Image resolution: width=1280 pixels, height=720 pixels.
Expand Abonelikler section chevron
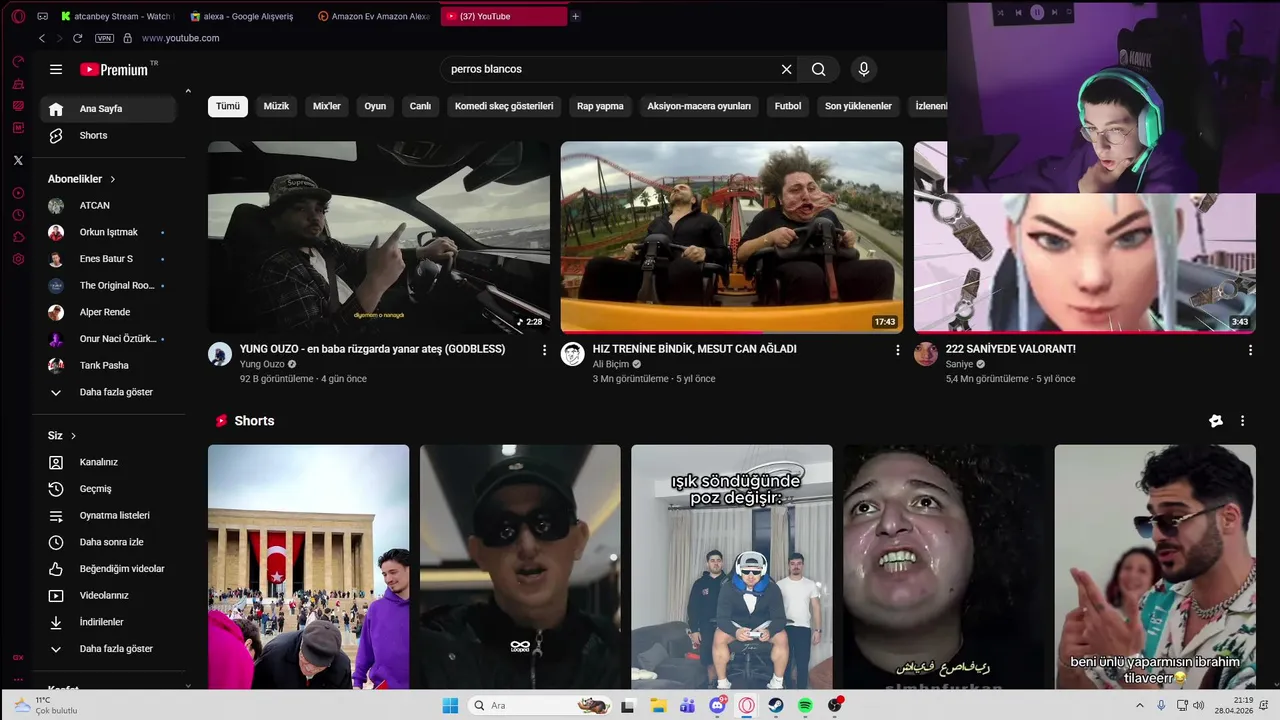point(113,179)
